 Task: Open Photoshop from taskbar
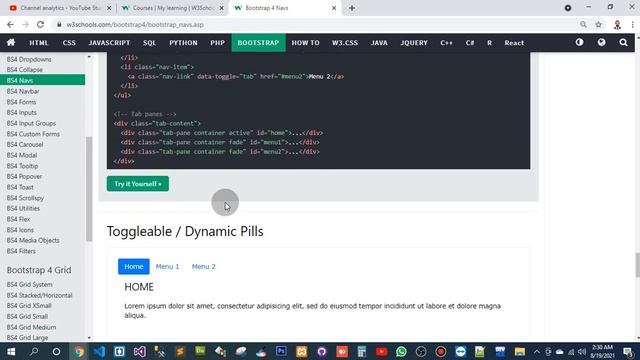281,351
